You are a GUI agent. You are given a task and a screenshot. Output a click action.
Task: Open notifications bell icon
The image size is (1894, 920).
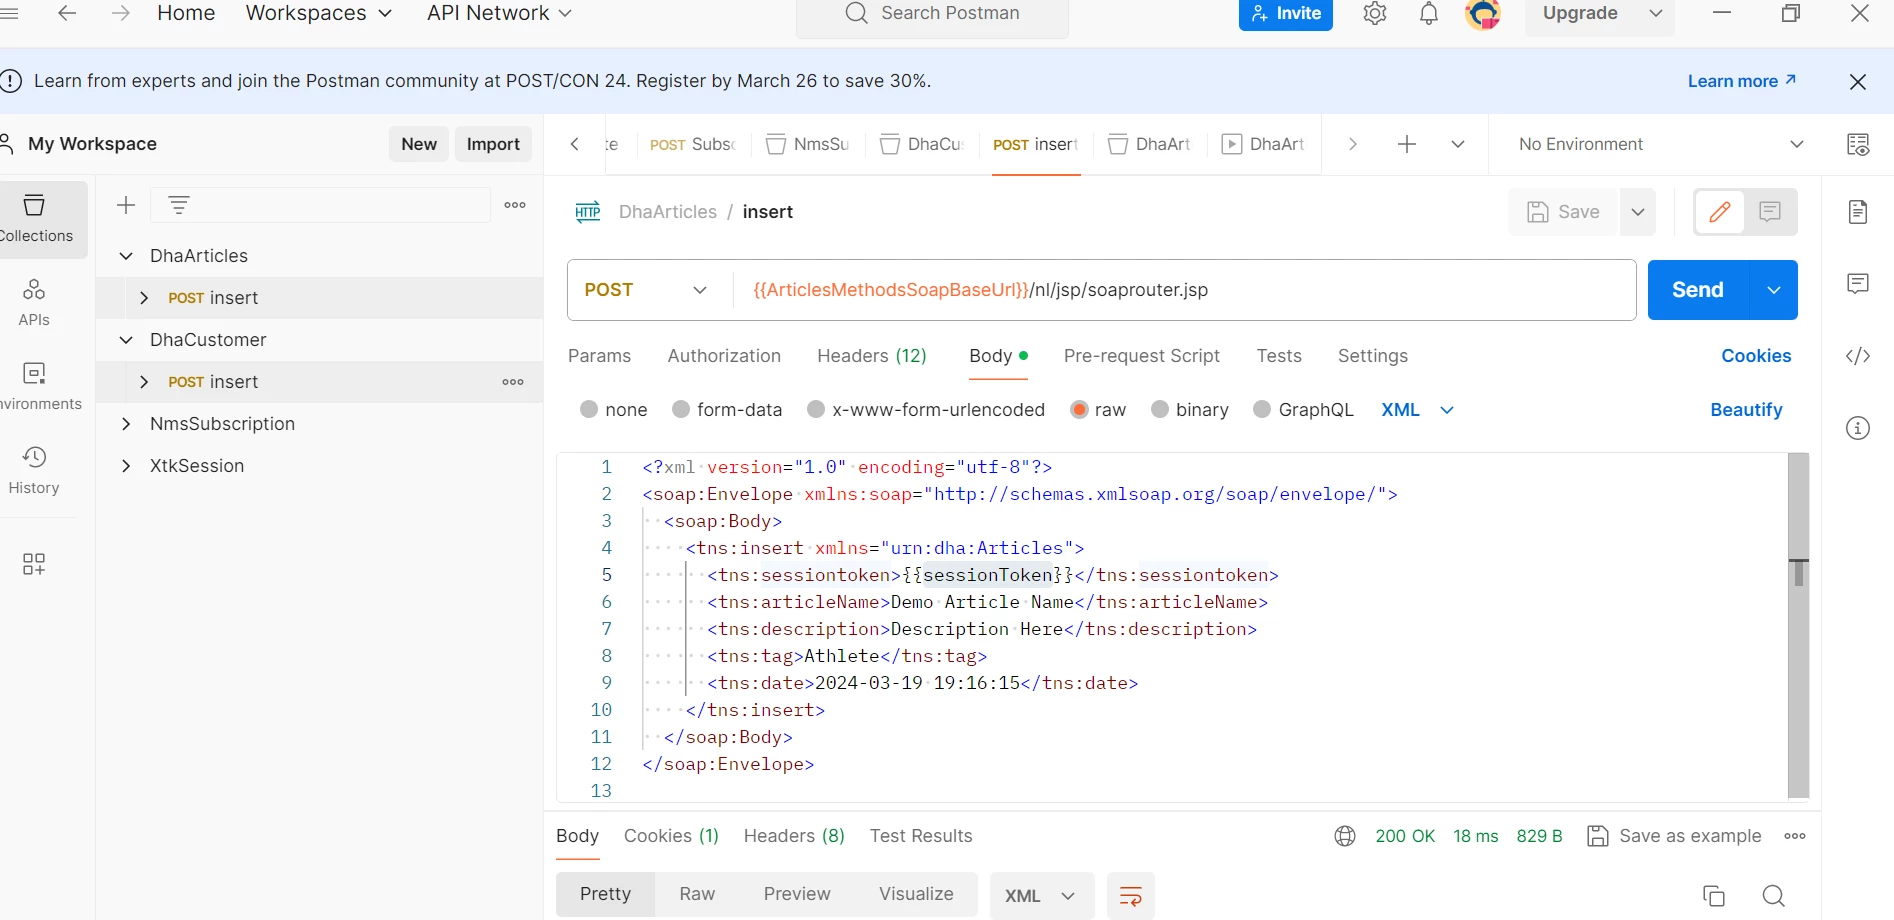[1429, 13]
